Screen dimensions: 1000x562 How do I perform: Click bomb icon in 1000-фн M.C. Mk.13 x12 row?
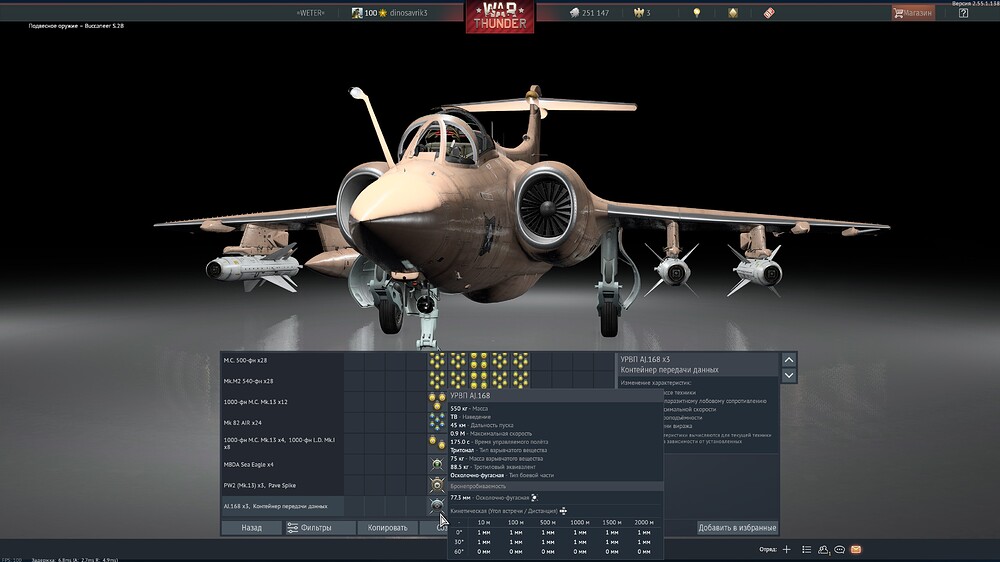437,401
